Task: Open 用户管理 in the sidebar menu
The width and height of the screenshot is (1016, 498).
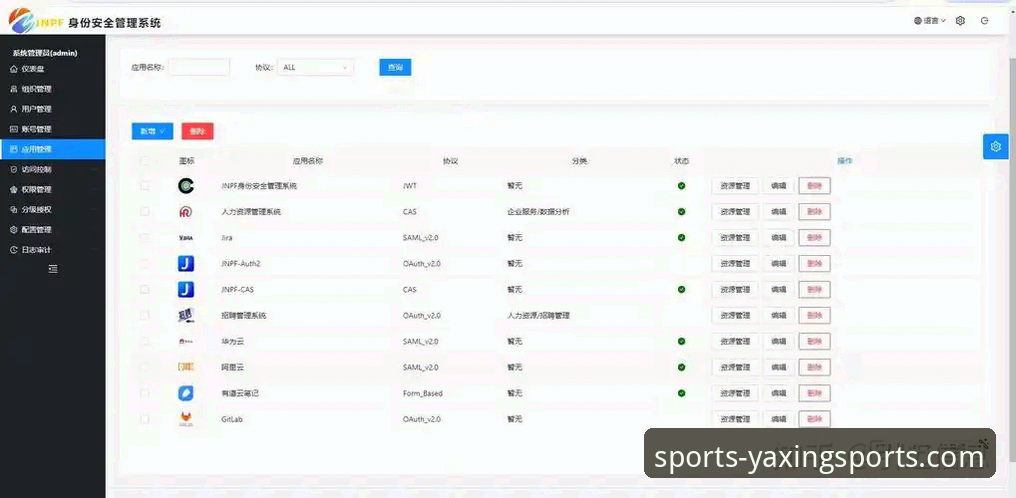Action: click(52, 109)
